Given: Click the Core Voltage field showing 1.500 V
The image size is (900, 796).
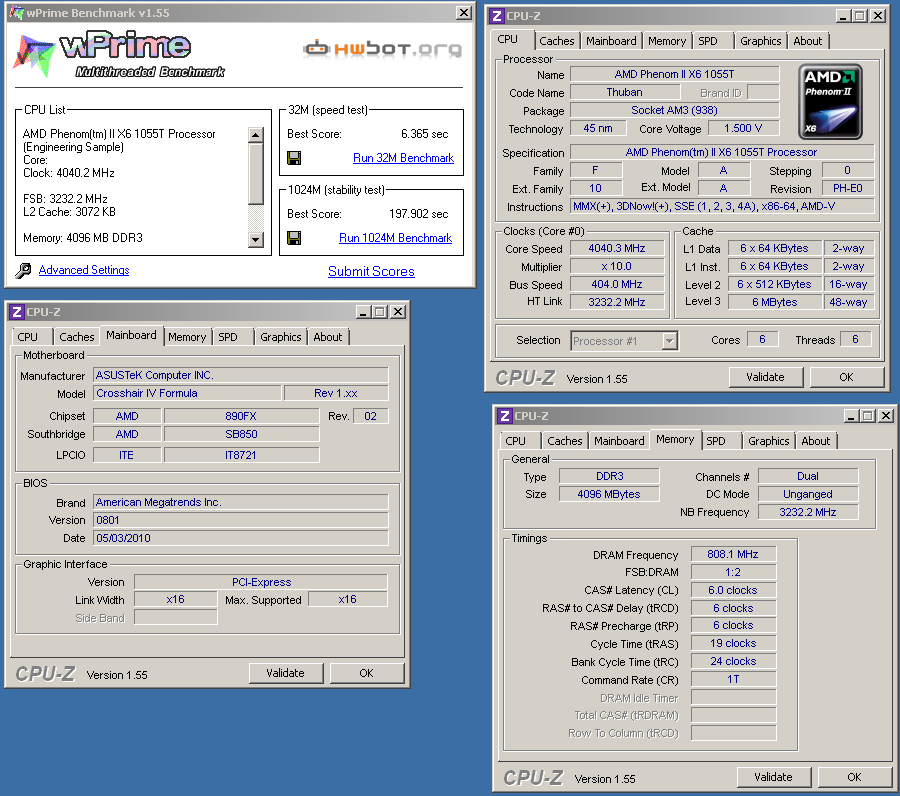Looking at the screenshot, I should [743, 129].
